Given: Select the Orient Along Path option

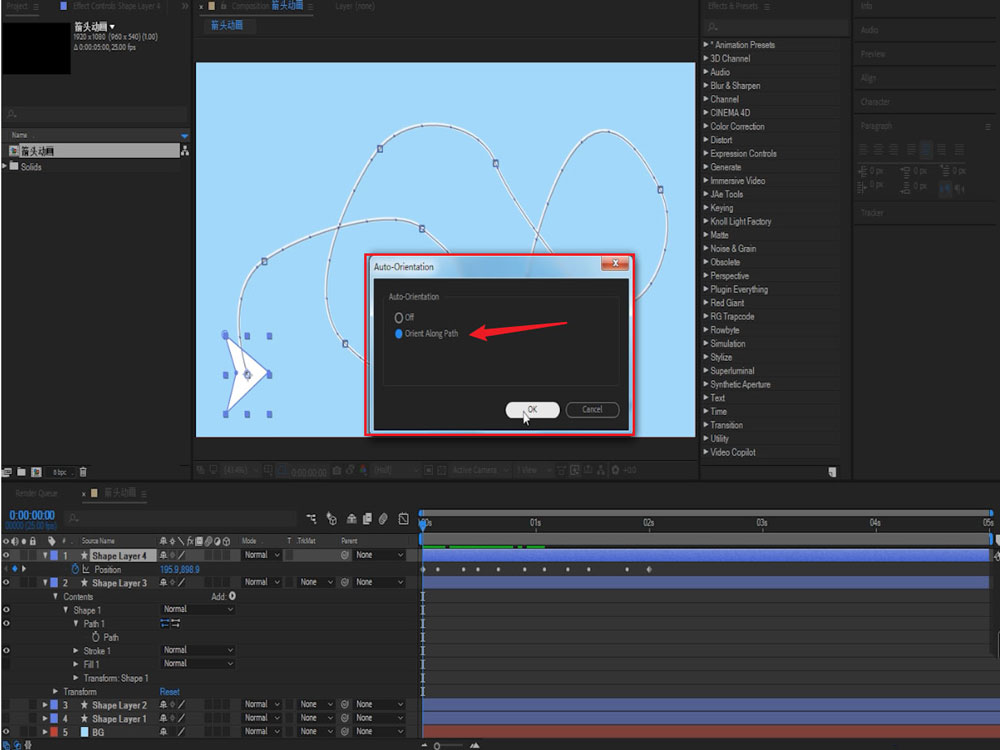Looking at the screenshot, I should coord(399,334).
